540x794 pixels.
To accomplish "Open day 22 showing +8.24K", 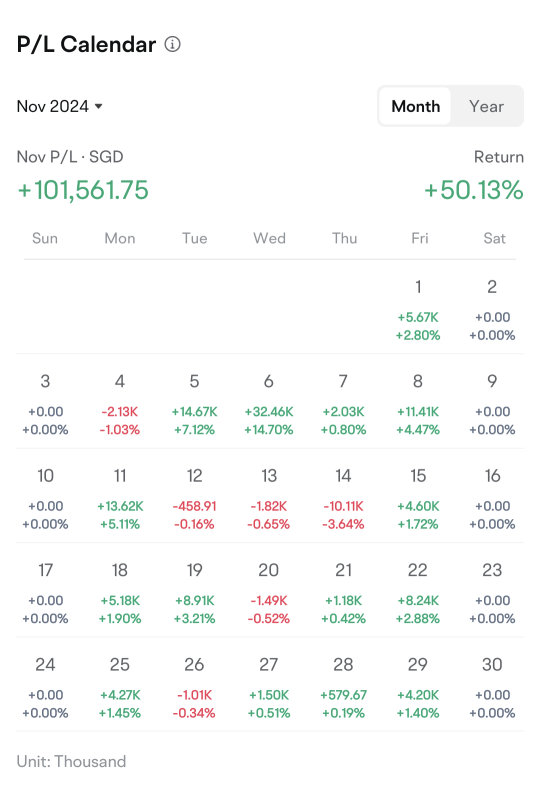I will click(x=418, y=594).
